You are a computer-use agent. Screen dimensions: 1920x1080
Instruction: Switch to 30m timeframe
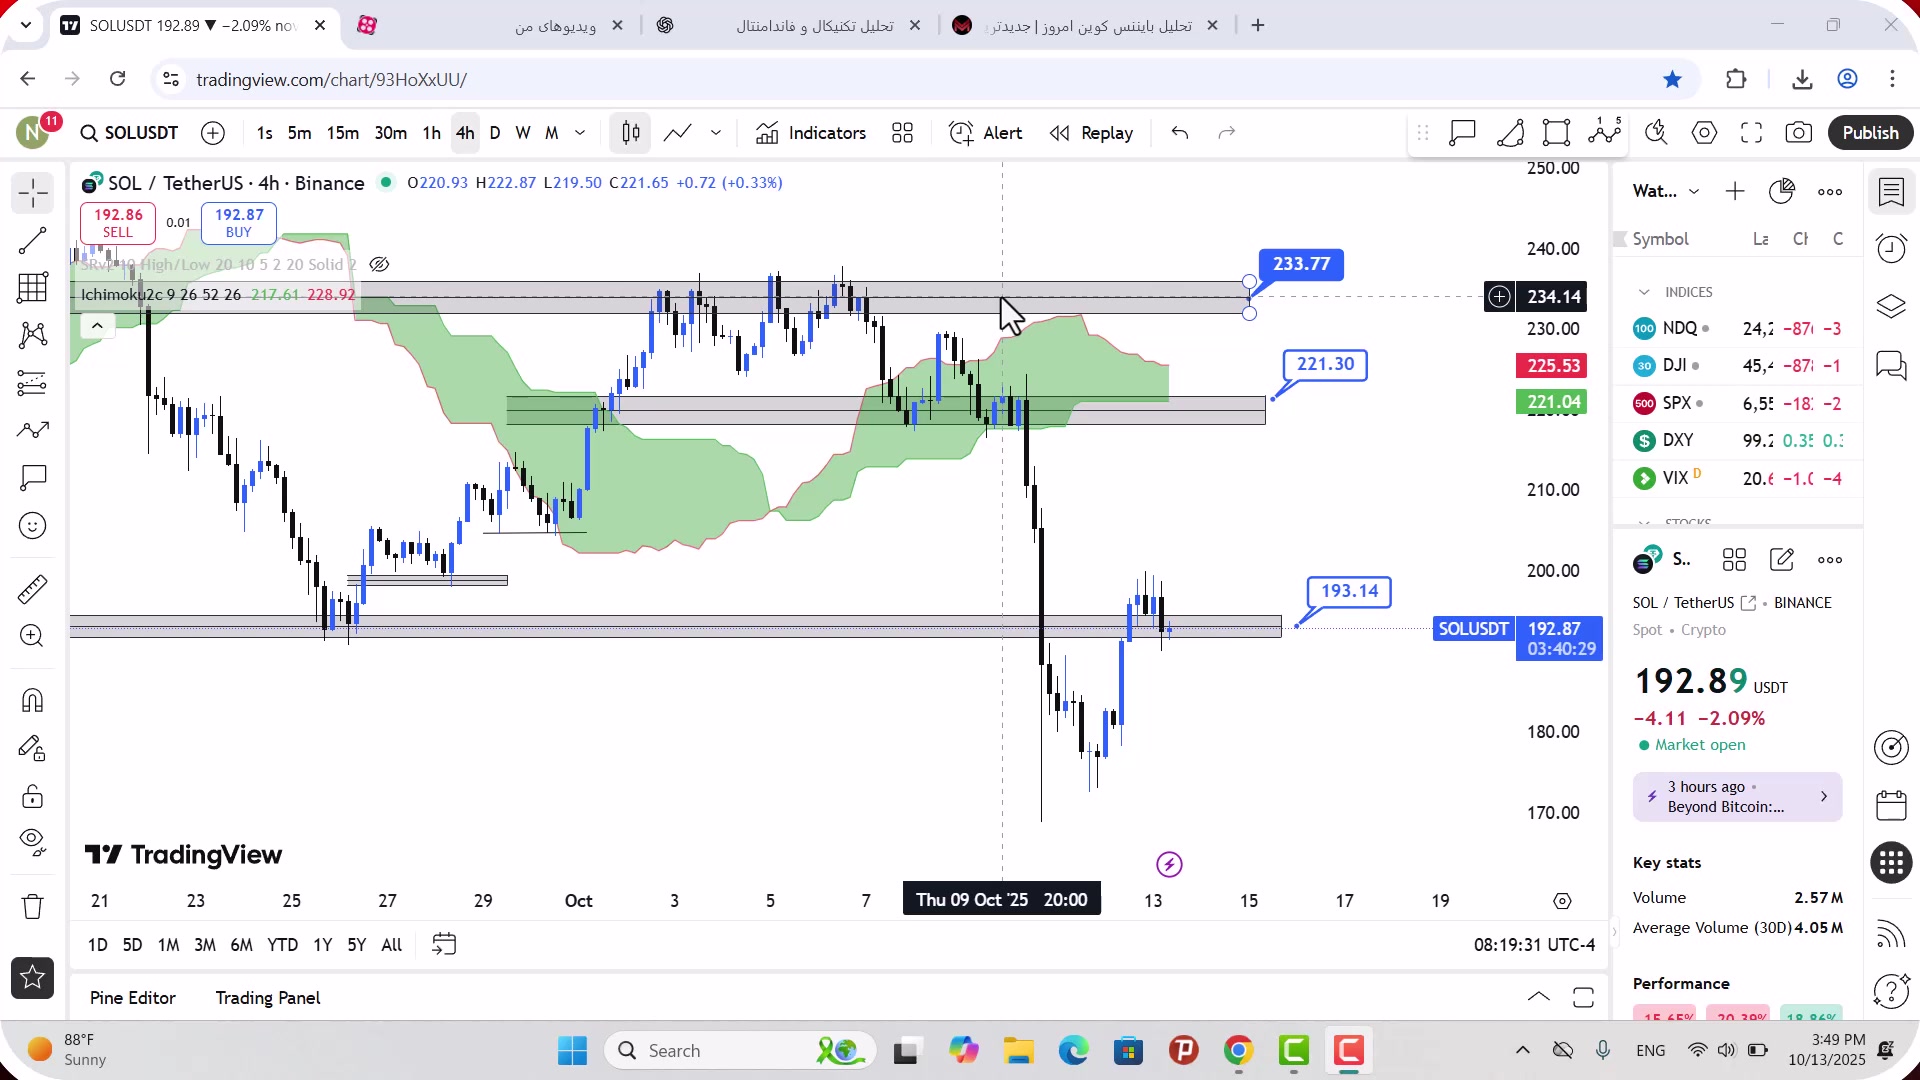(390, 133)
